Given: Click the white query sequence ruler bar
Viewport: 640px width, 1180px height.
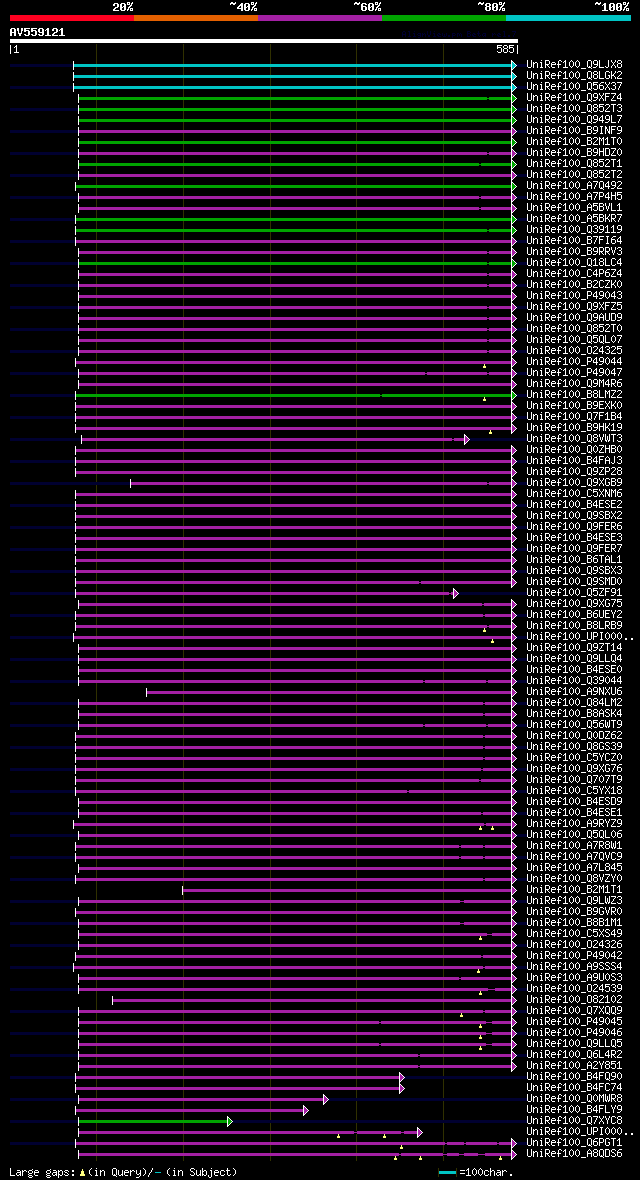Looking at the screenshot, I should pyautogui.click(x=264, y=41).
